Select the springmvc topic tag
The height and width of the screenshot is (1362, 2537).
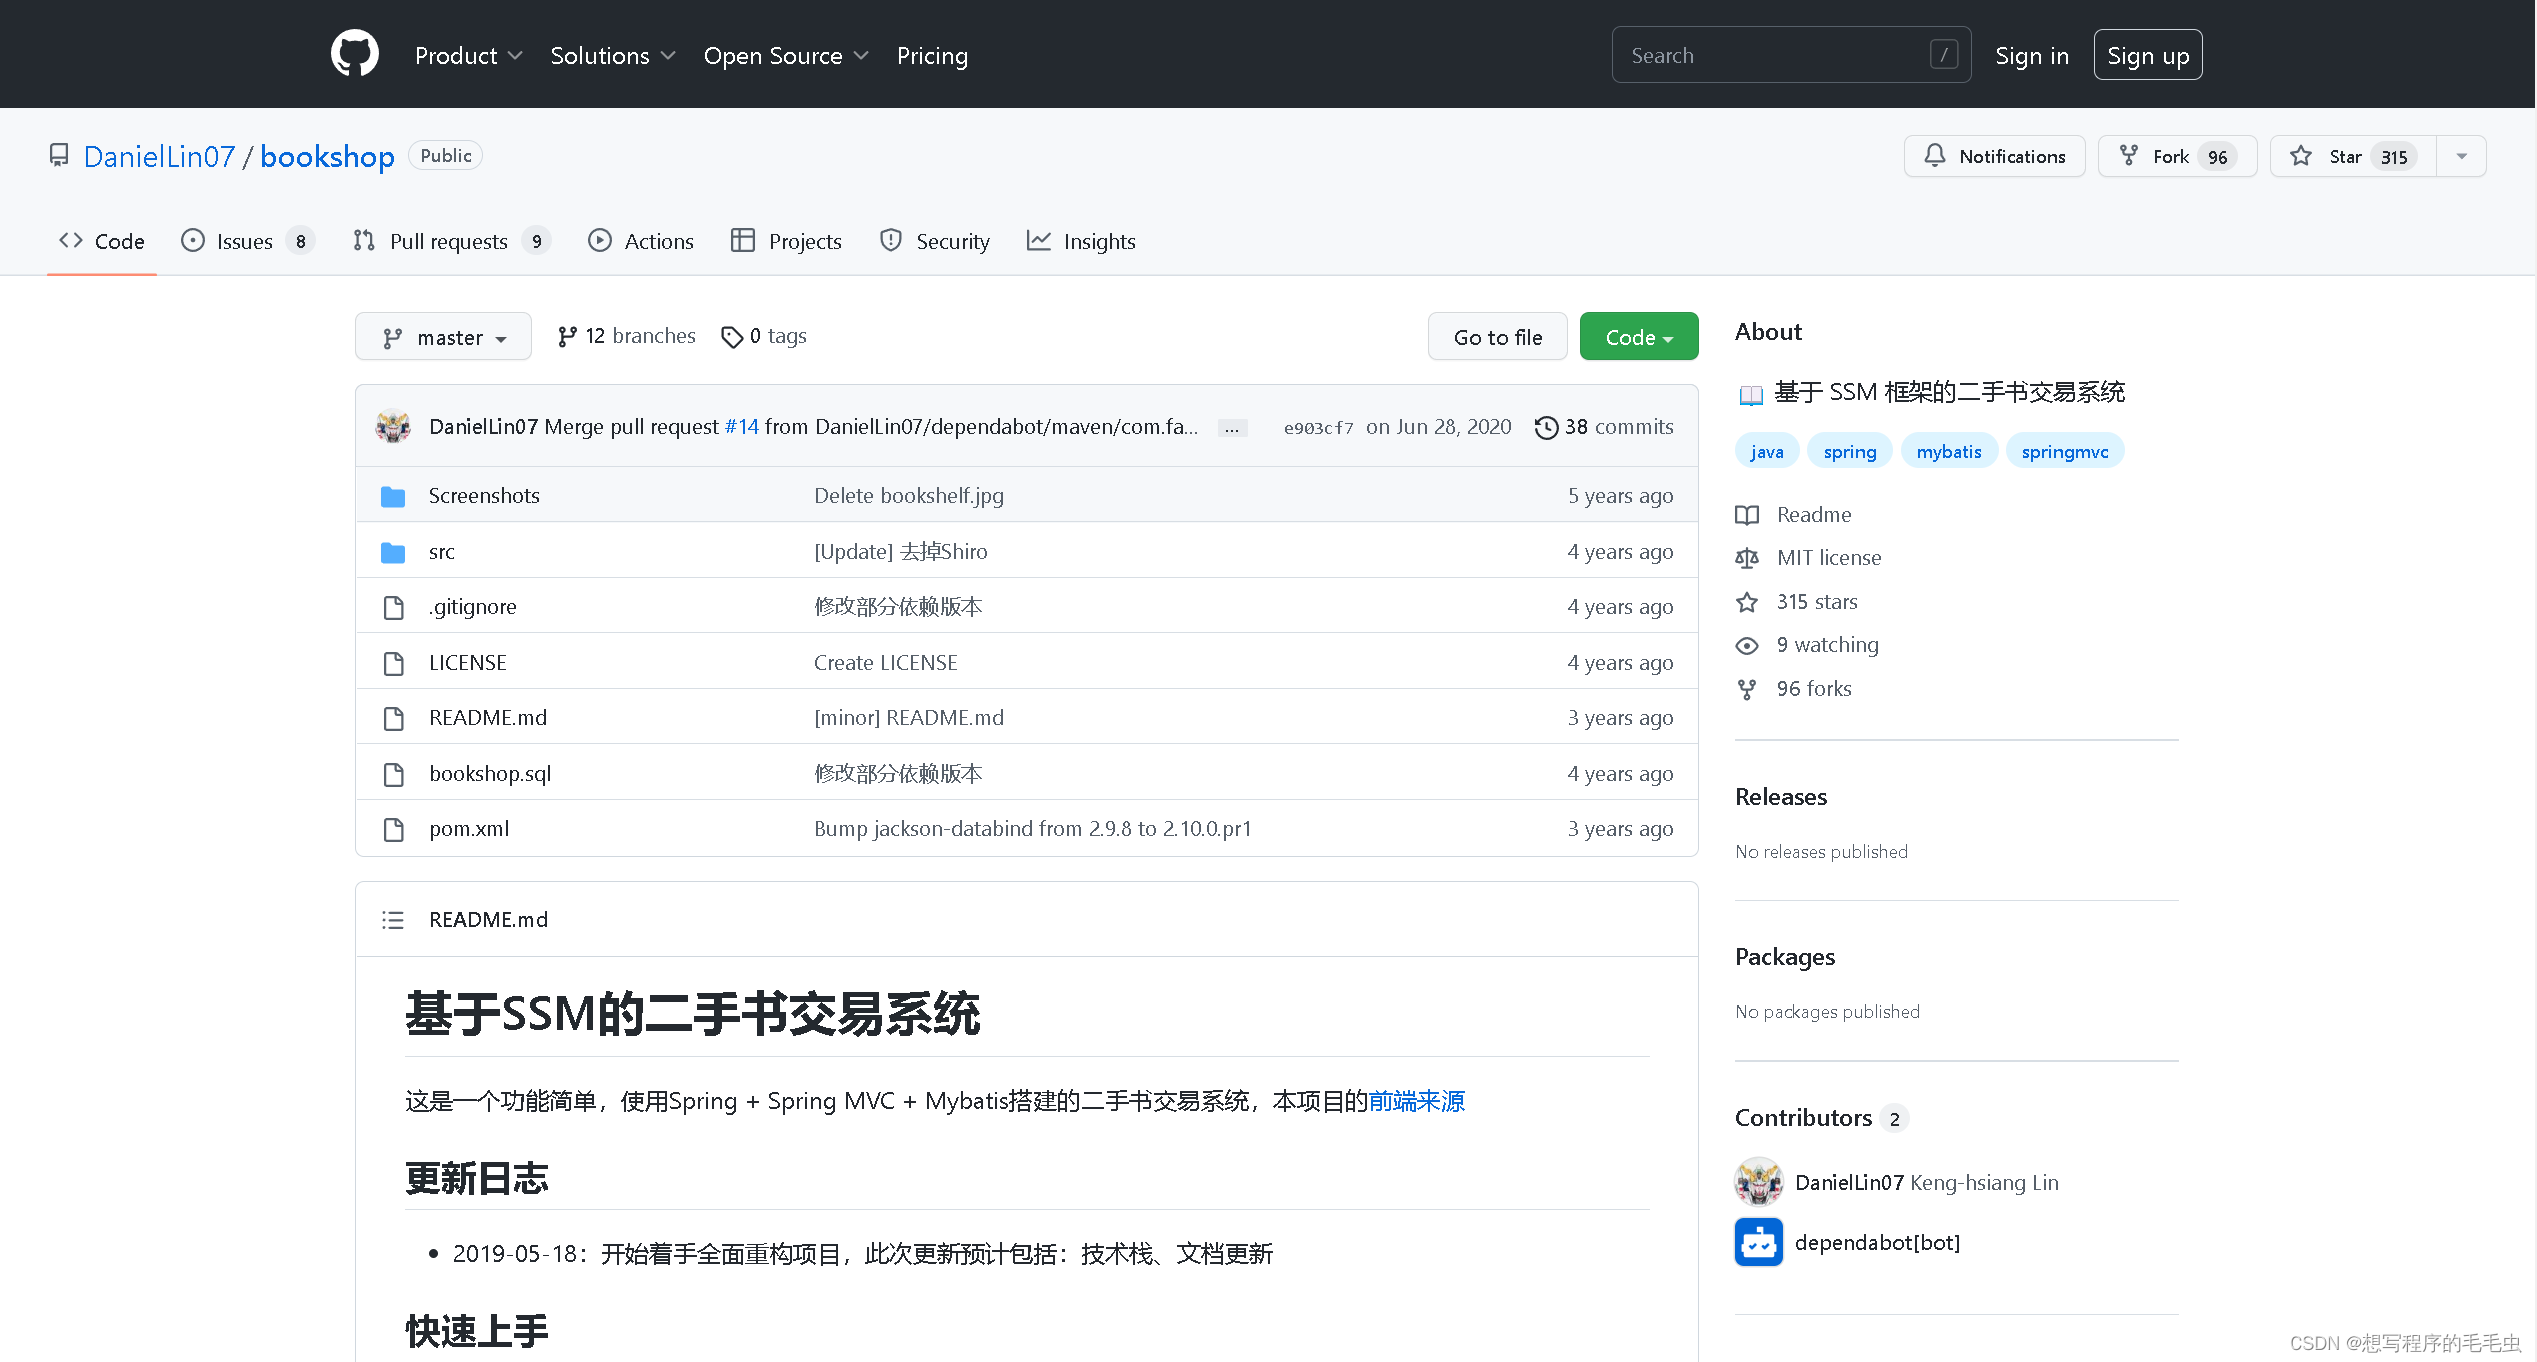pyautogui.click(x=2065, y=451)
